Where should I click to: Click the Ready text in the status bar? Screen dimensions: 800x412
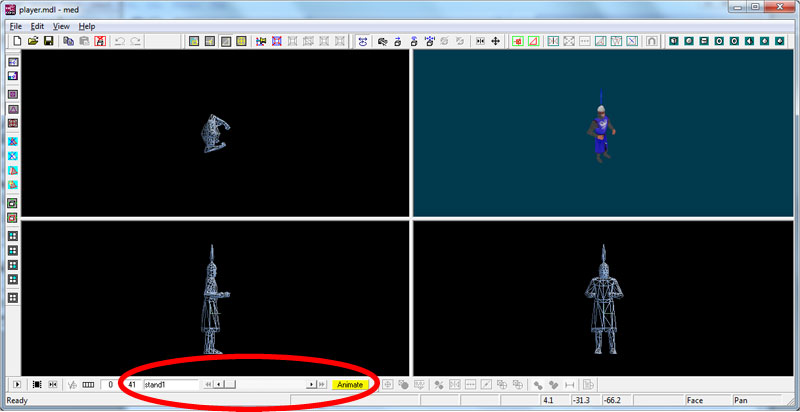click(x=16, y=400)
